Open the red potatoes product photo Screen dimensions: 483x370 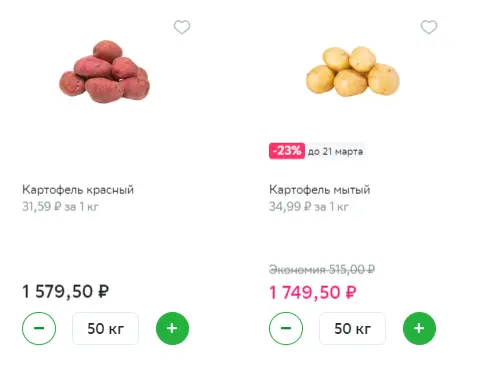pyautogui.click(x=105, y=71)
